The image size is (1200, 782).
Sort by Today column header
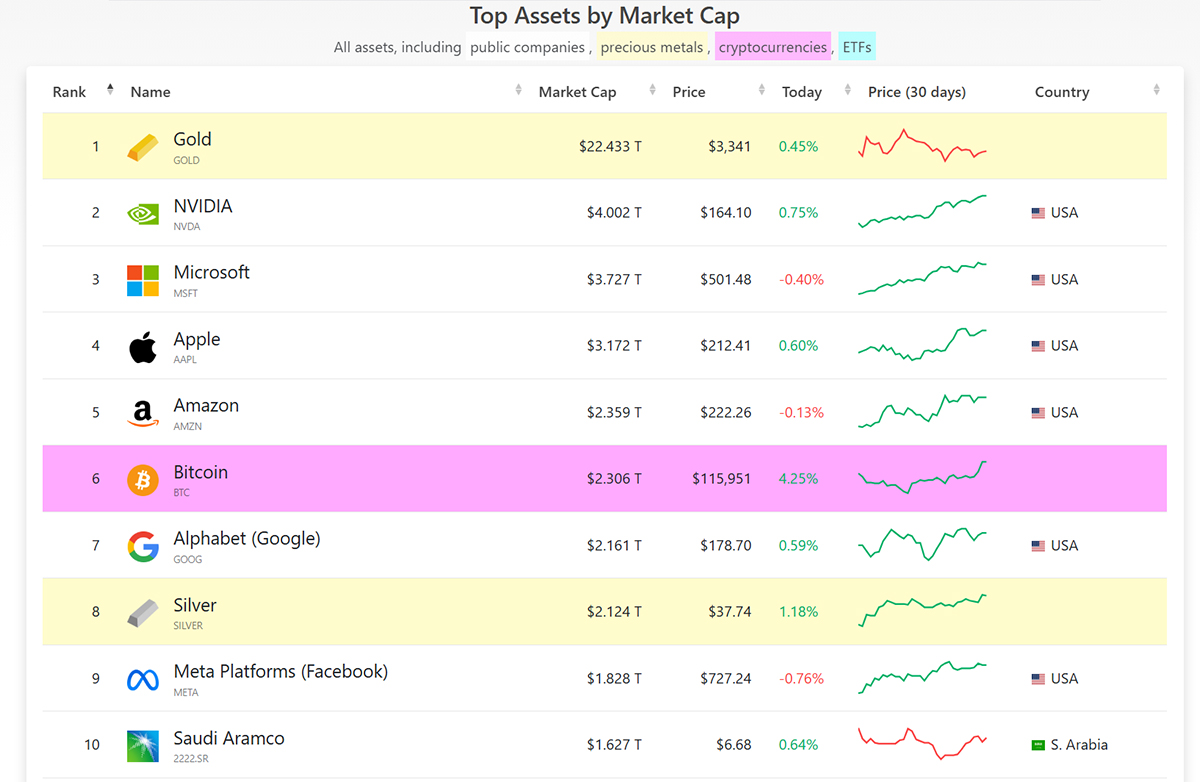tap(801, 92)
